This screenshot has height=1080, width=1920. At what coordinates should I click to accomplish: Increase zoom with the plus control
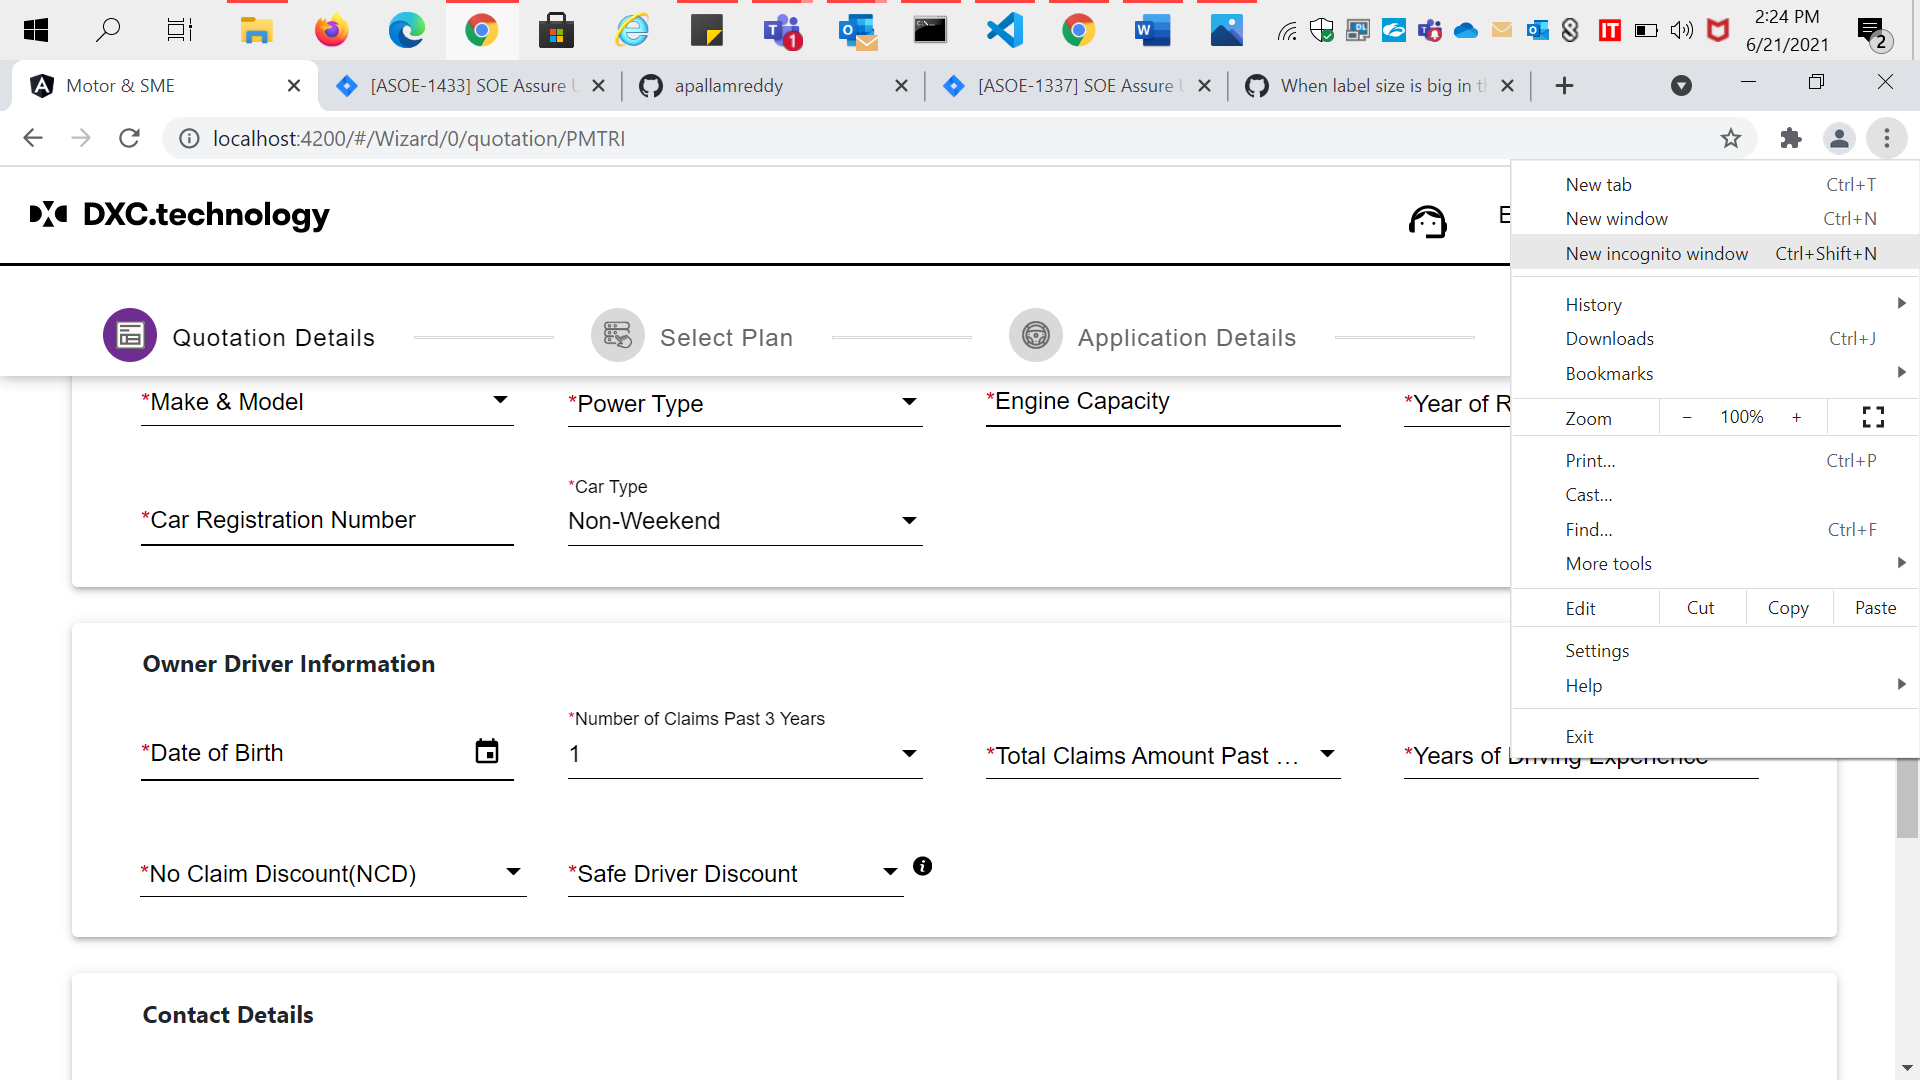pyautogui.click(x=1797, y=417)
